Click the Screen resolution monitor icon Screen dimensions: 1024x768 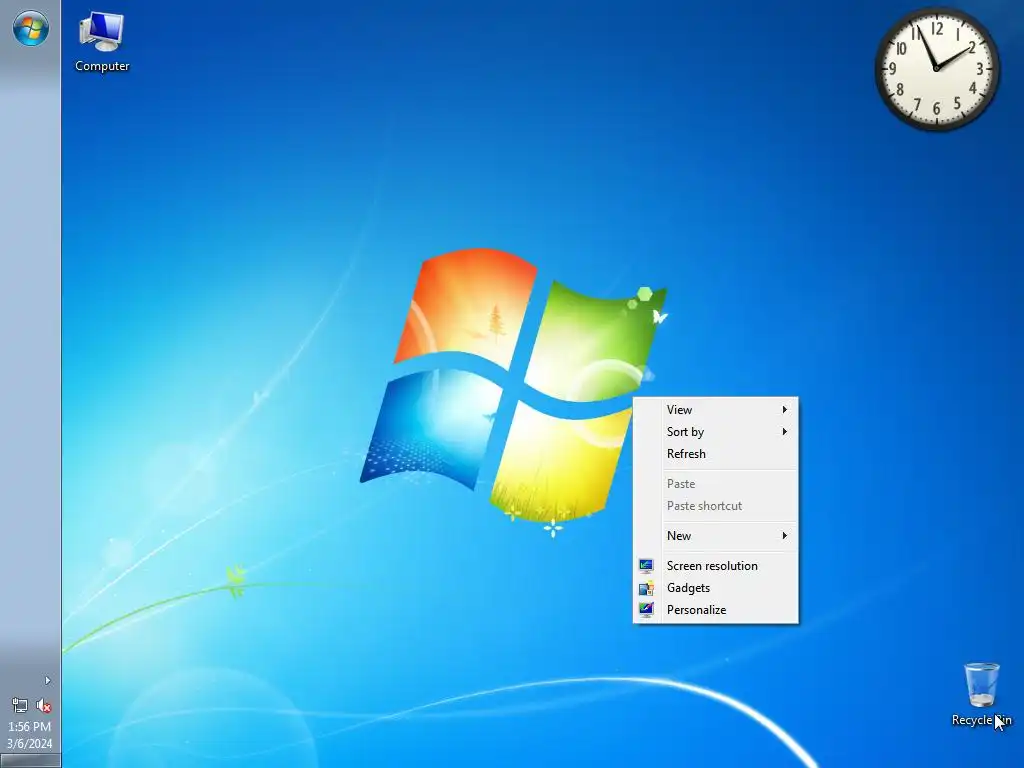pyautogui.click(x=647, y=566)
